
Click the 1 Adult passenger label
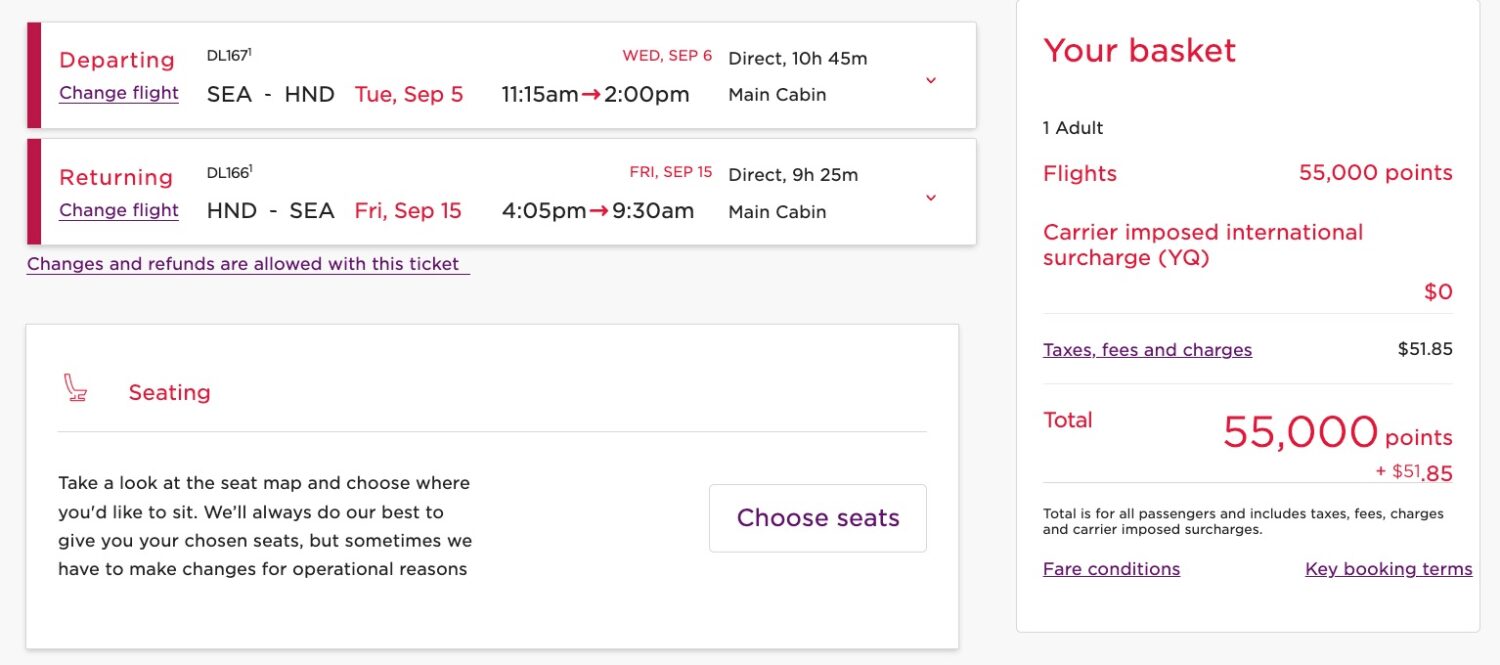[x=1072, y=127]
